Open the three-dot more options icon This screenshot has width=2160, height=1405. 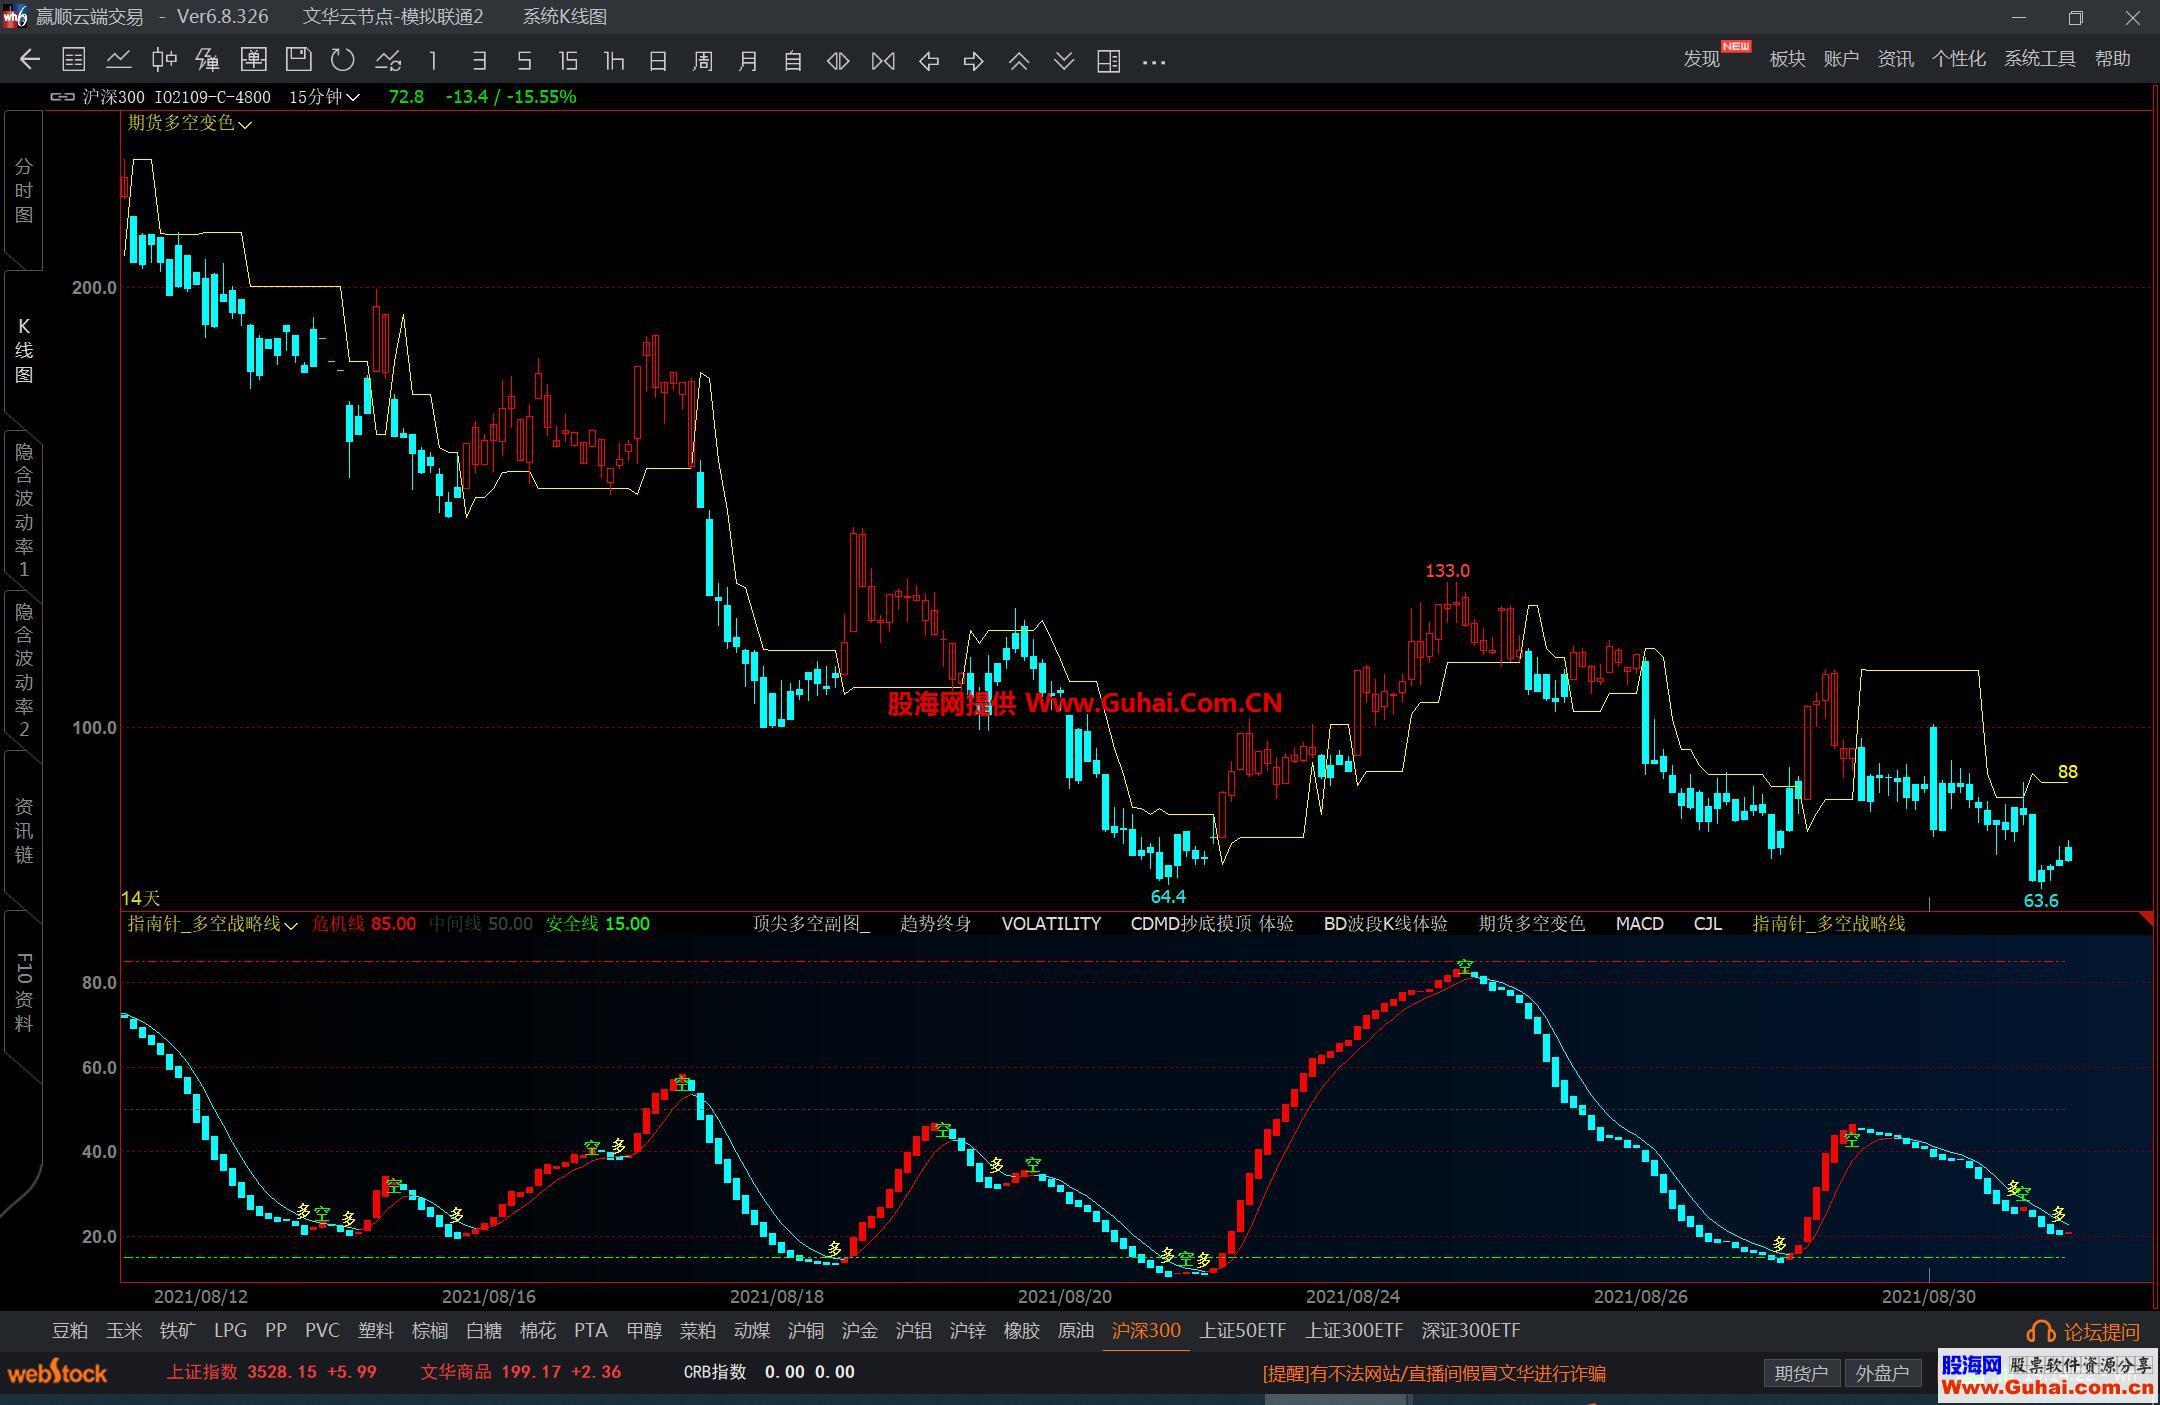tap(1153, 61)
